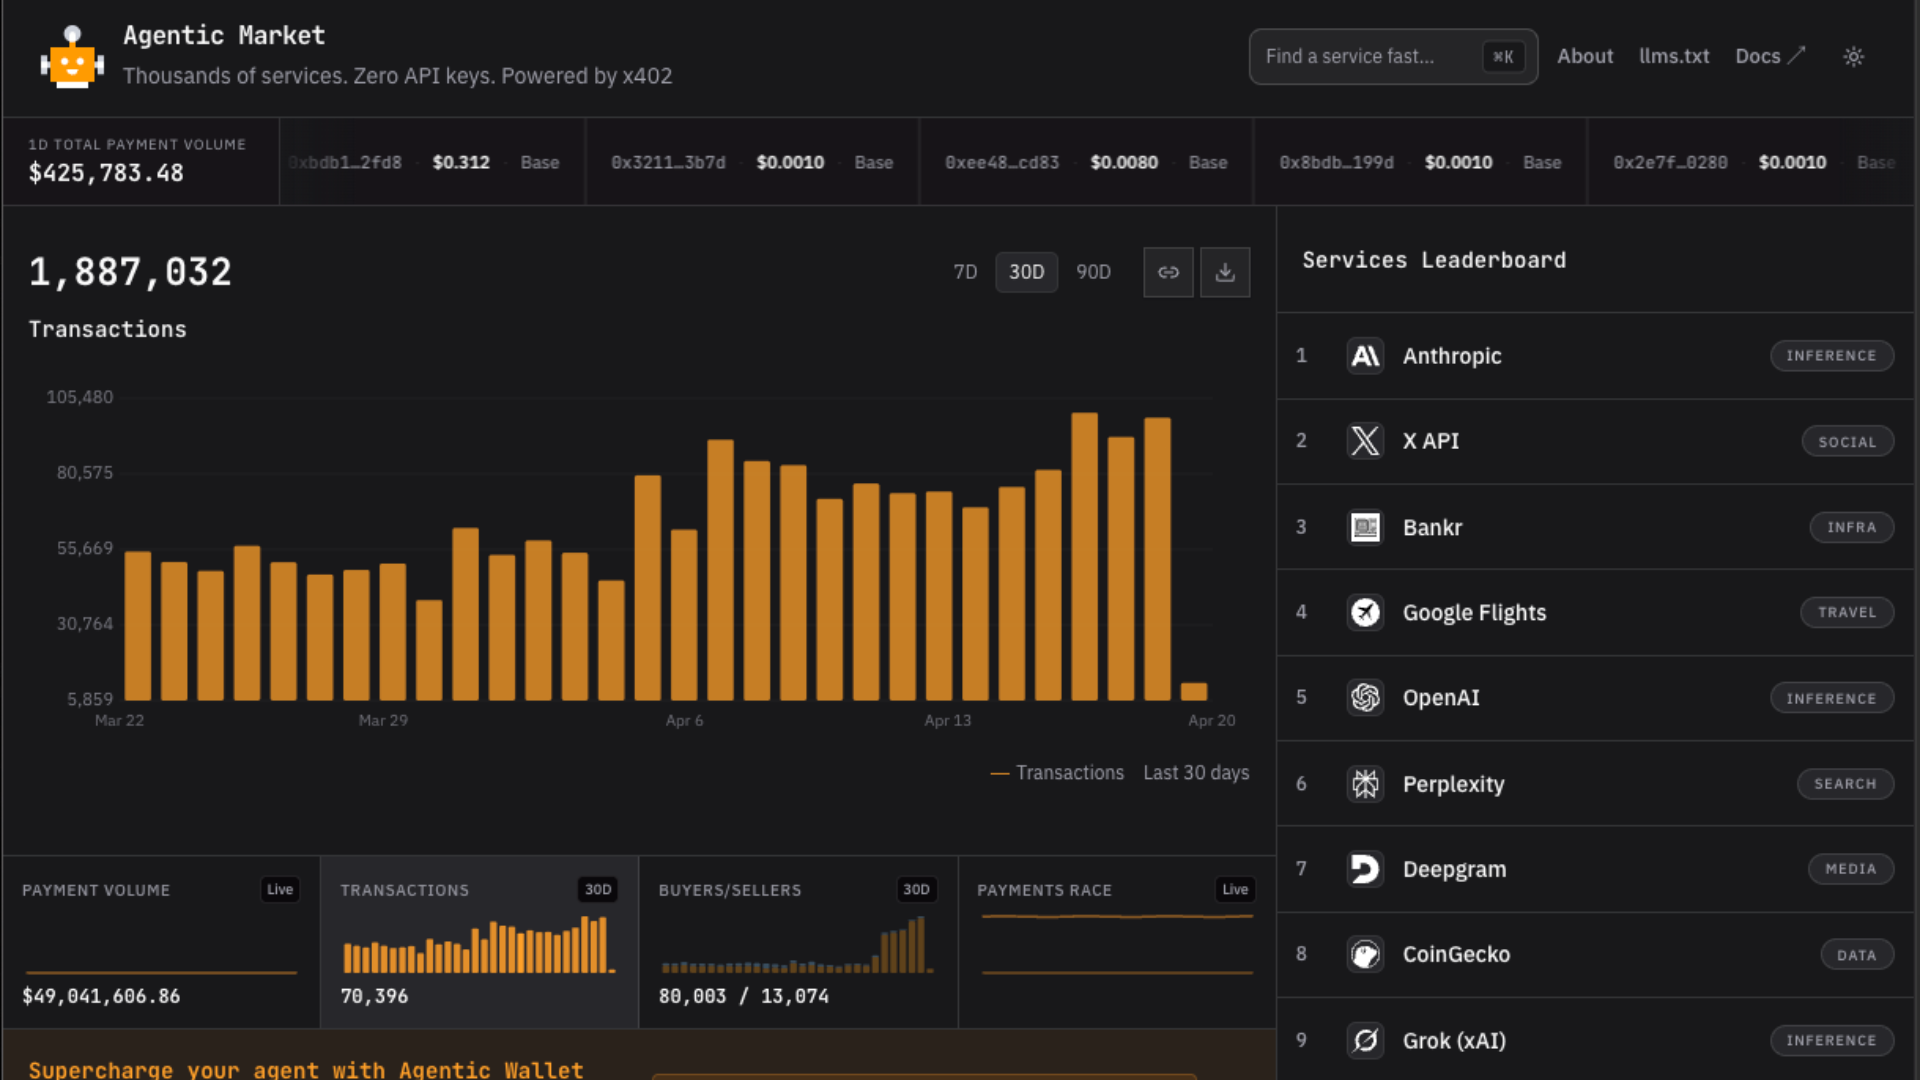Click the copy chart link icon

click(x=1168, y=272)
